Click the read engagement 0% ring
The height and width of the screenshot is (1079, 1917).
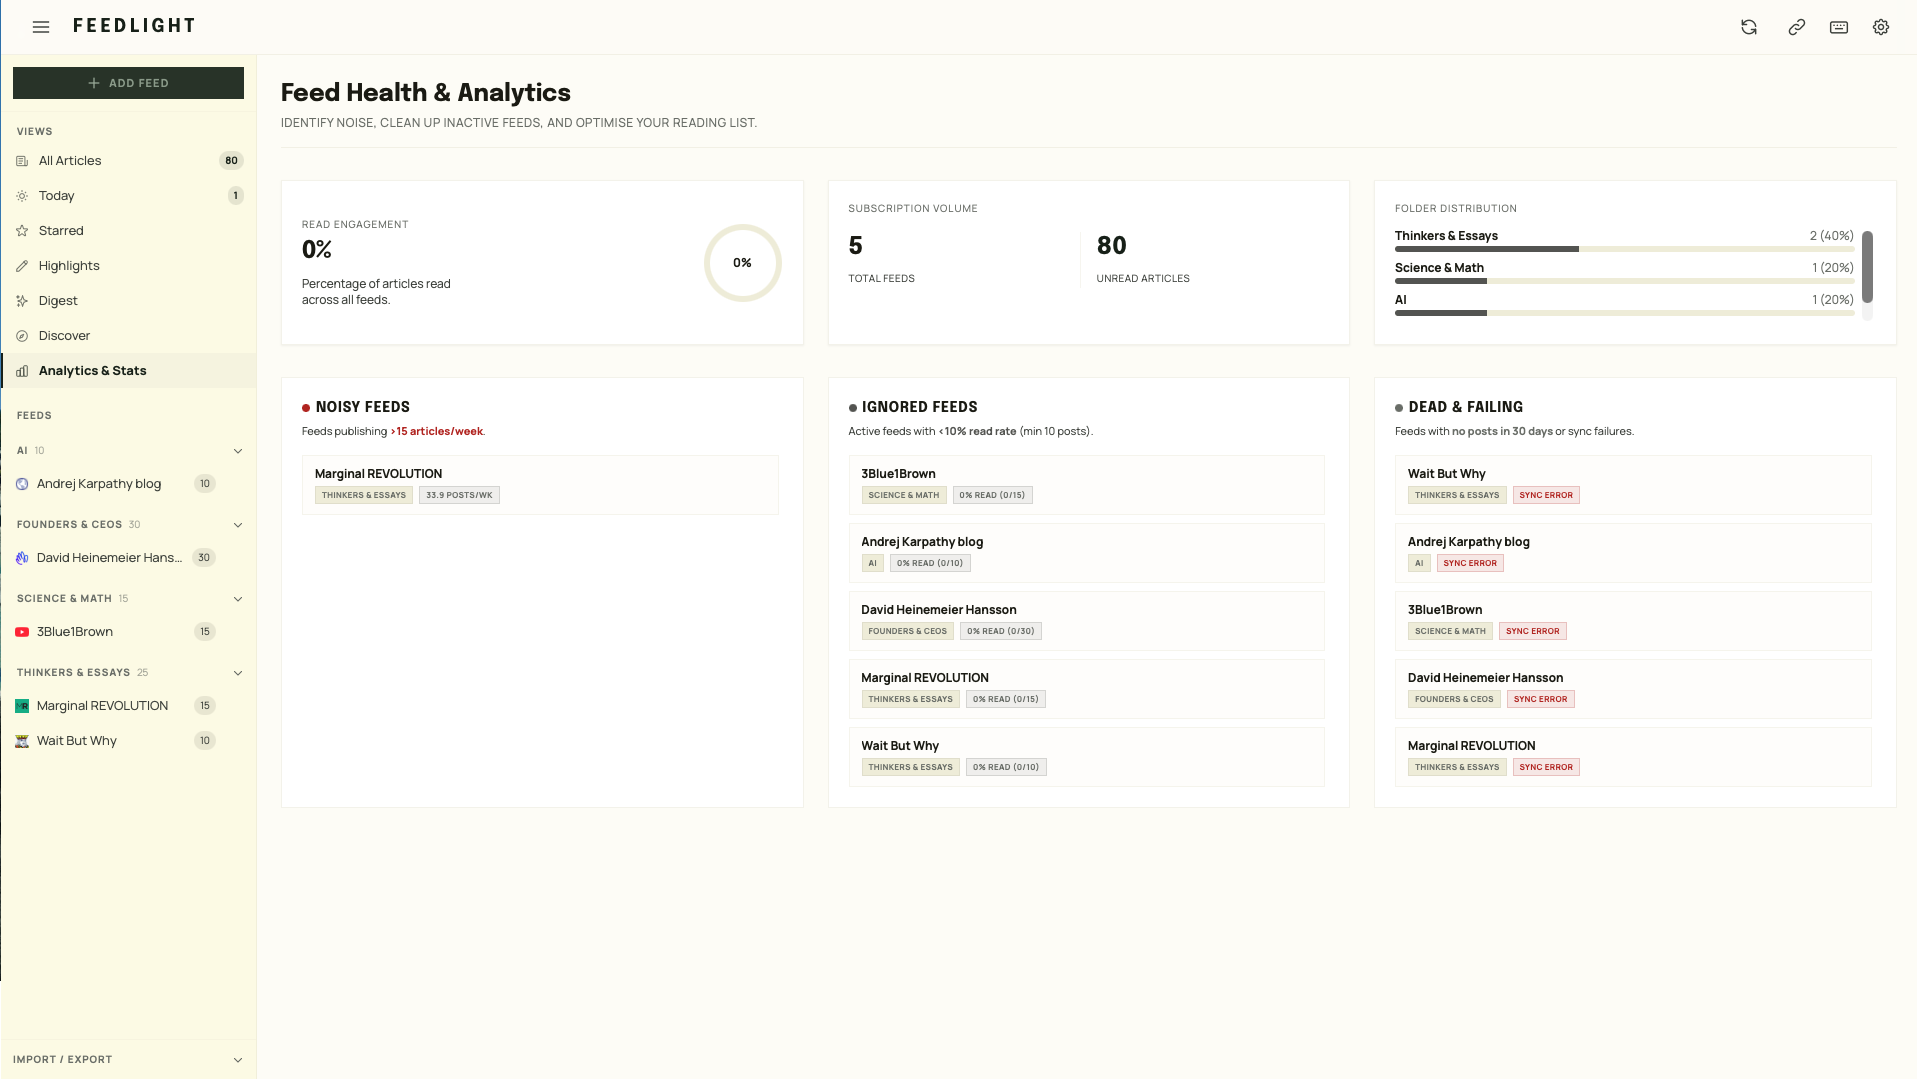click(742, 263)
